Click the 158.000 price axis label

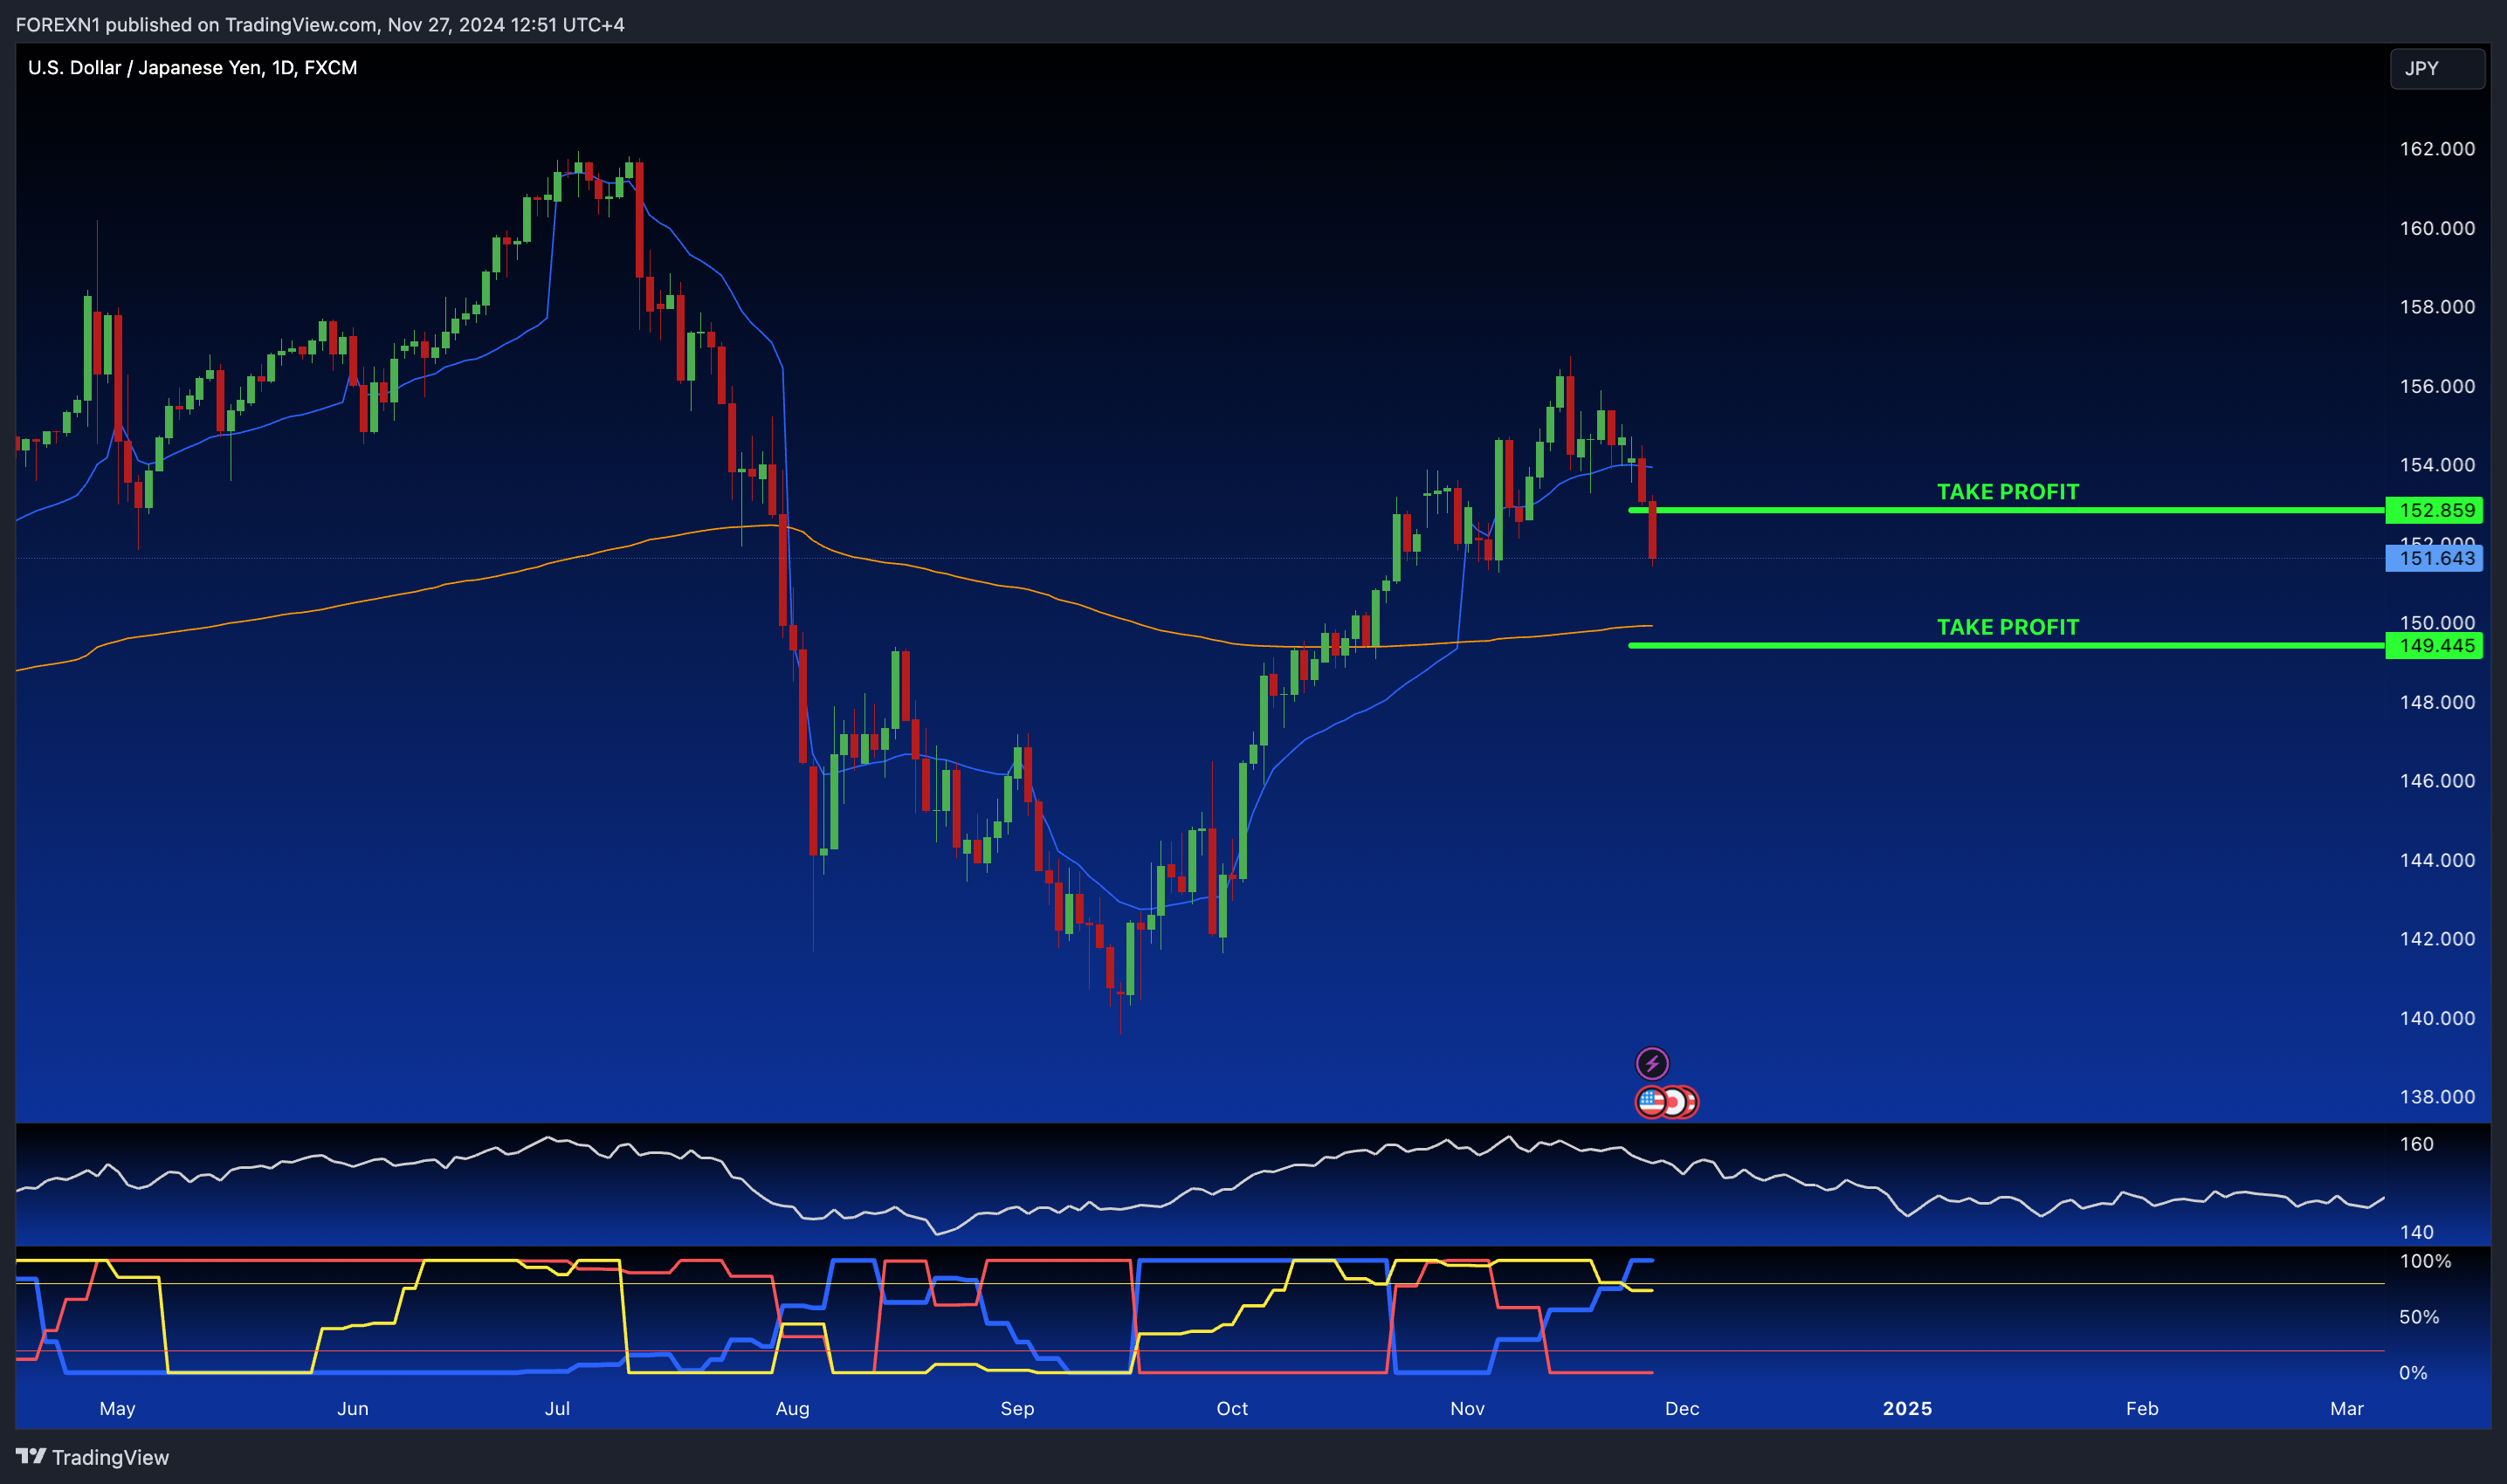[2437, 307]
